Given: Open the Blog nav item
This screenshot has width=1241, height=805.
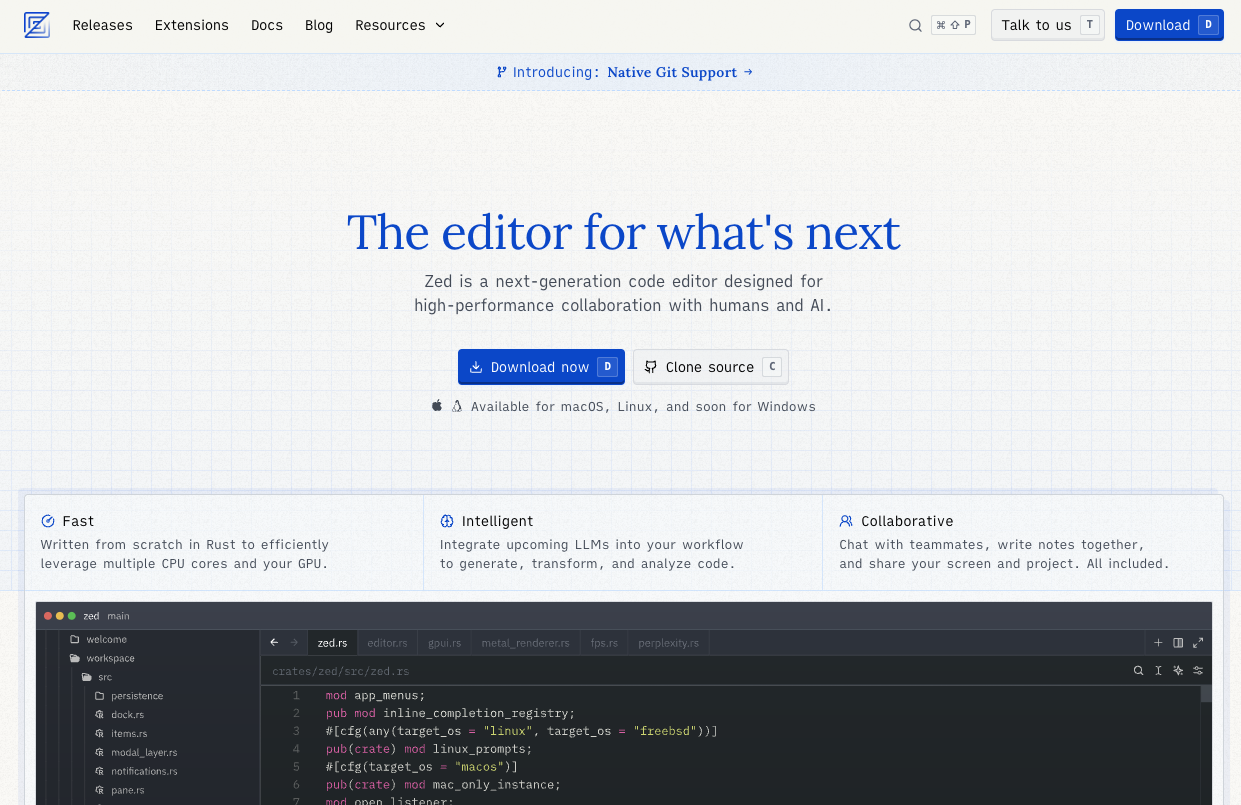Looking at the screenshot, I should (x=319, y=25).
